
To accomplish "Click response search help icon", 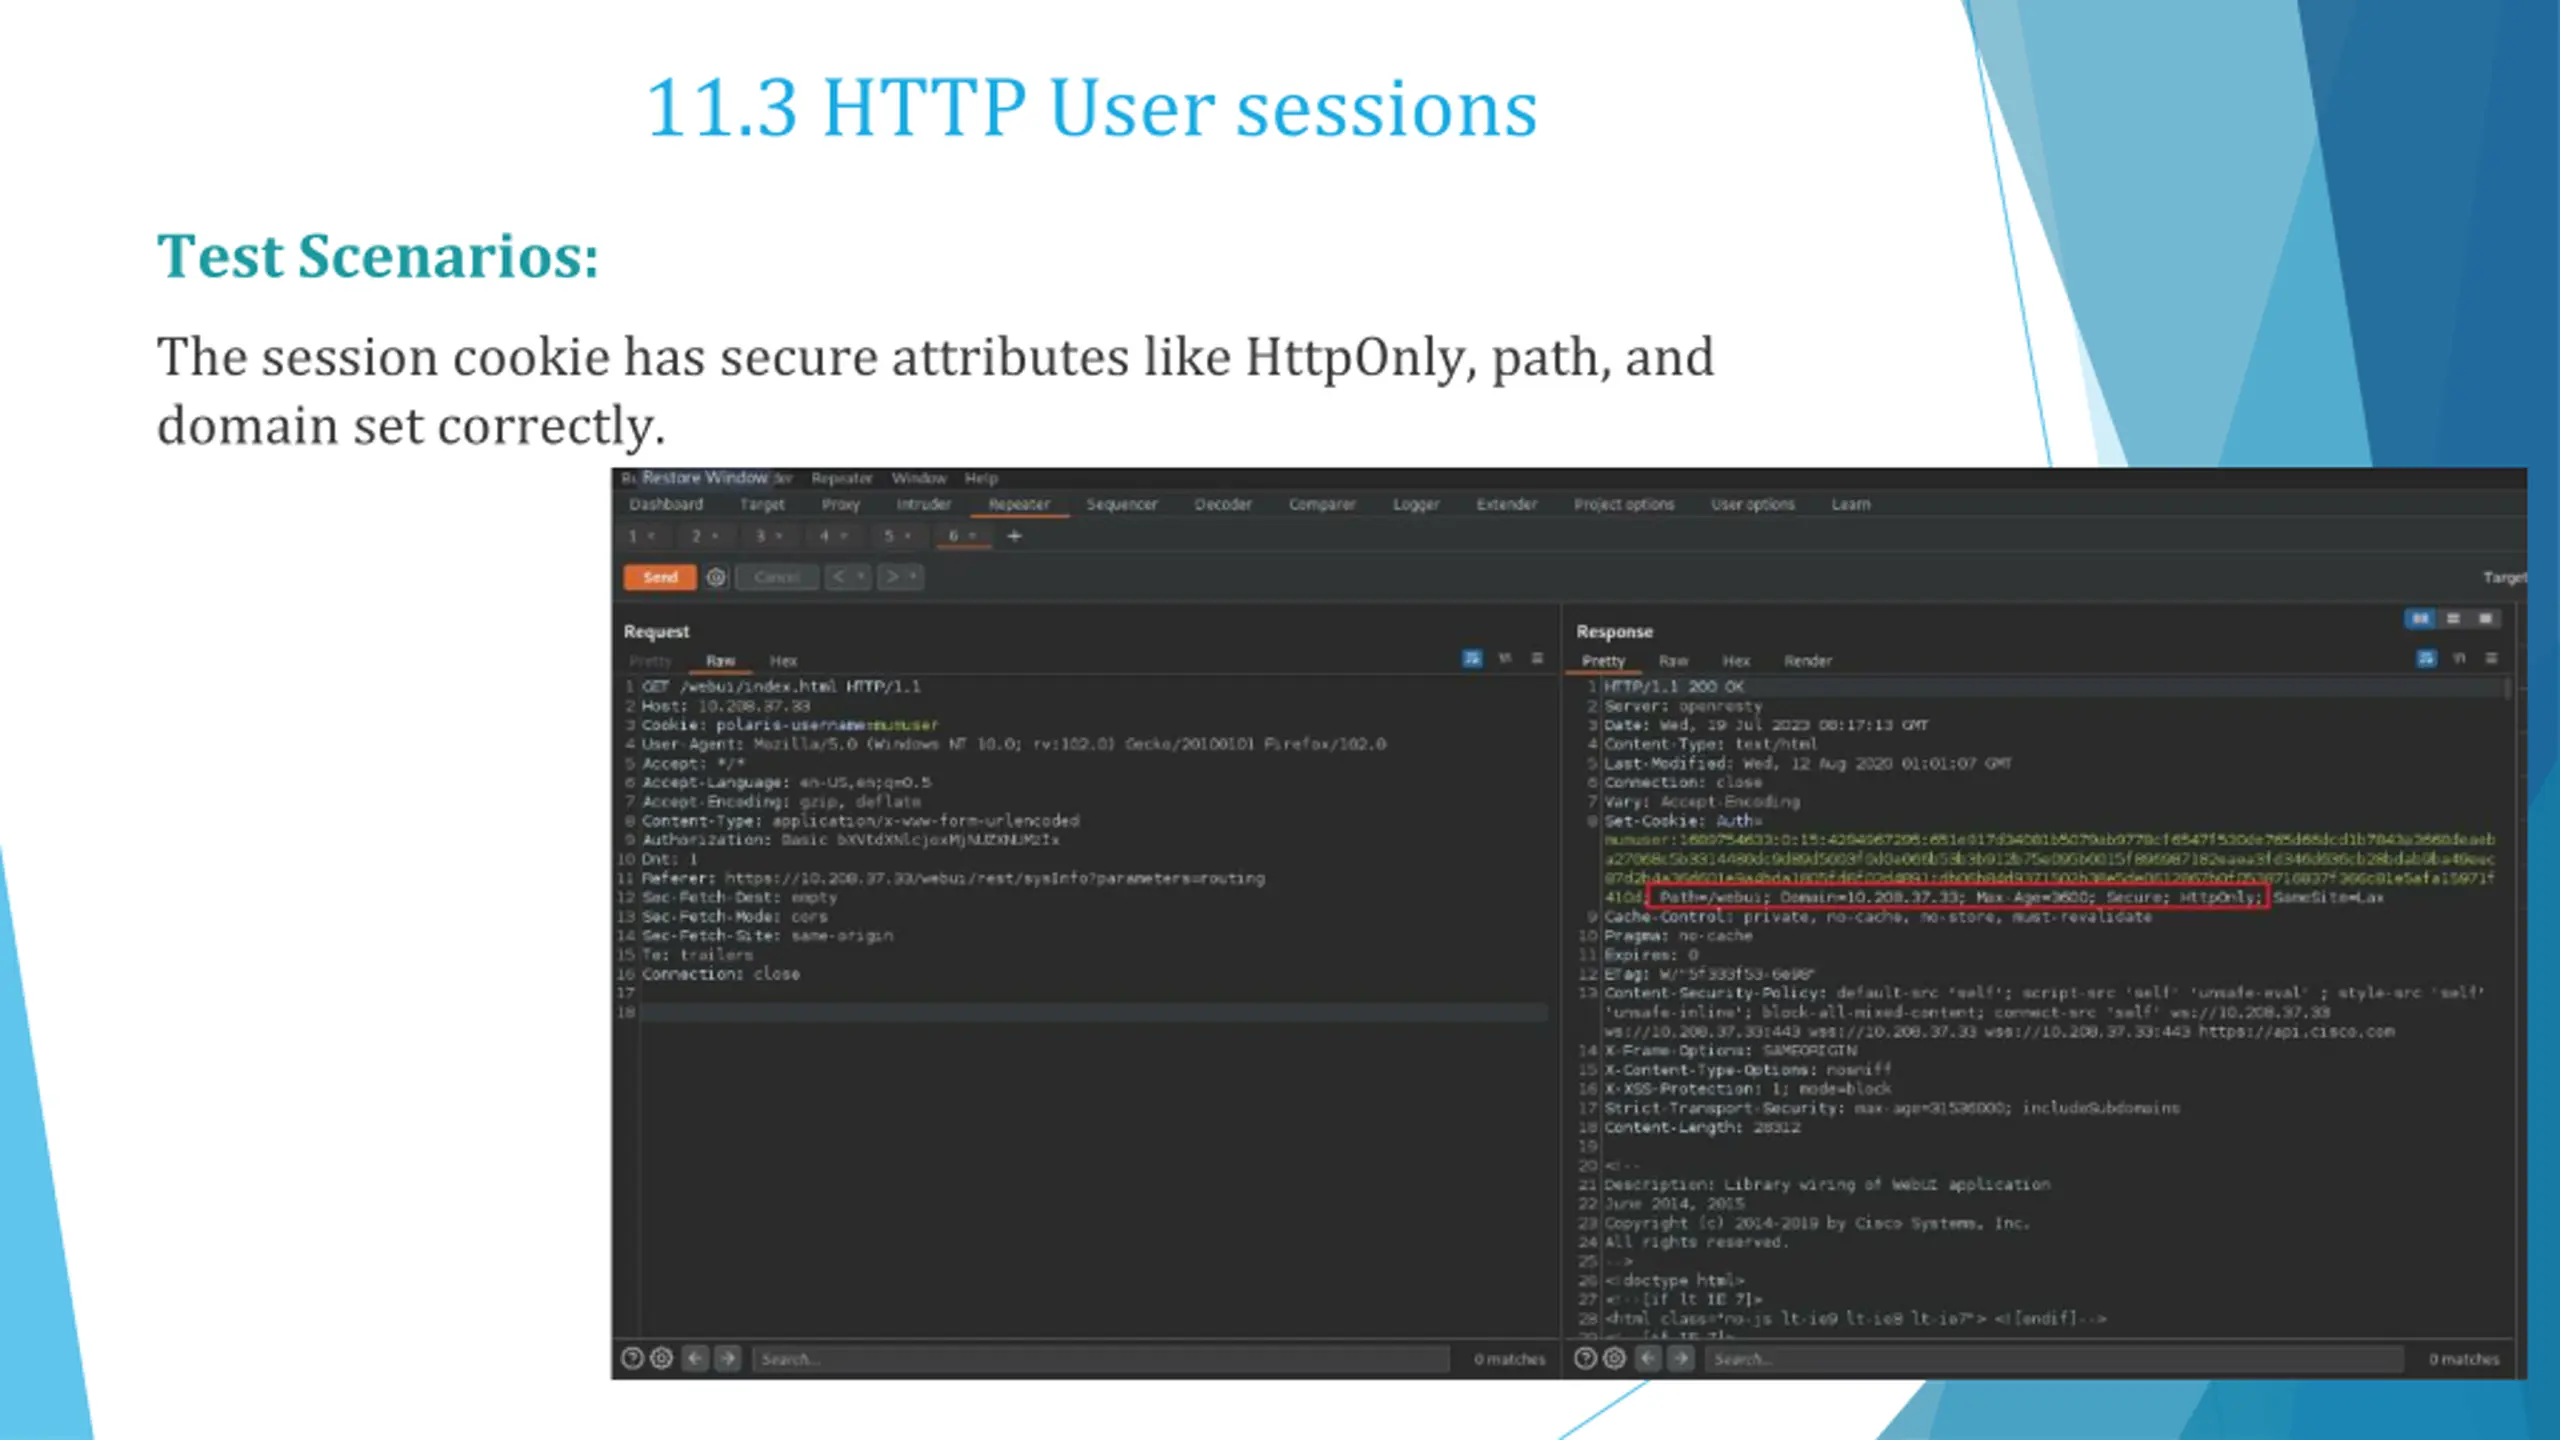I will coord(1585,1358).
